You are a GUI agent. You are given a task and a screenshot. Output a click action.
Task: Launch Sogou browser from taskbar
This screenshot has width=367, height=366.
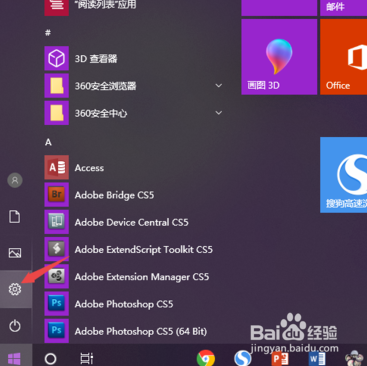[242, 358]
